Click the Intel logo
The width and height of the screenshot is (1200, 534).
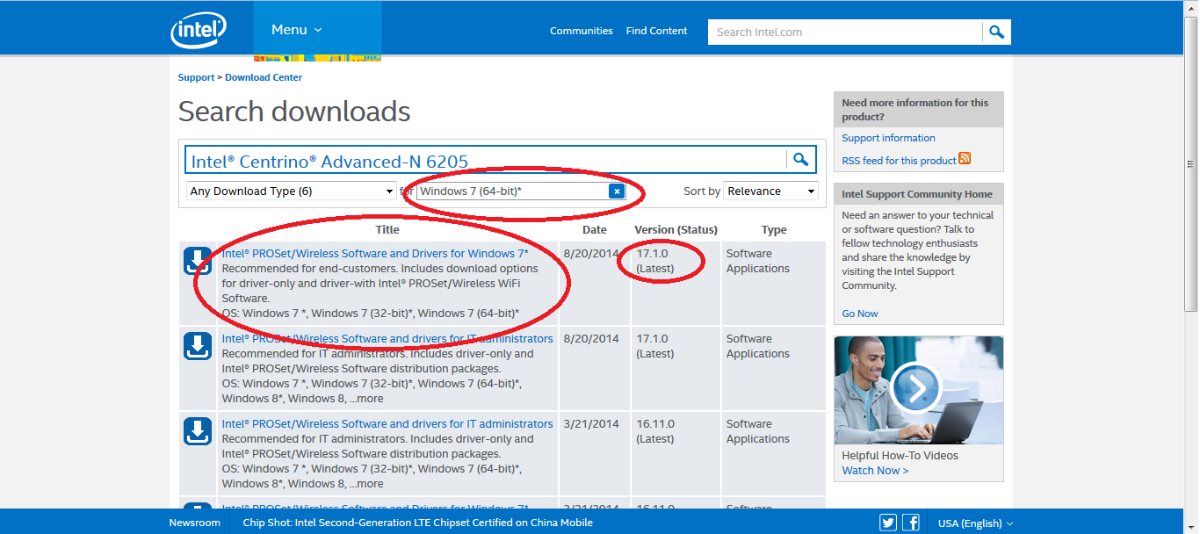click(x=198, y=31)
